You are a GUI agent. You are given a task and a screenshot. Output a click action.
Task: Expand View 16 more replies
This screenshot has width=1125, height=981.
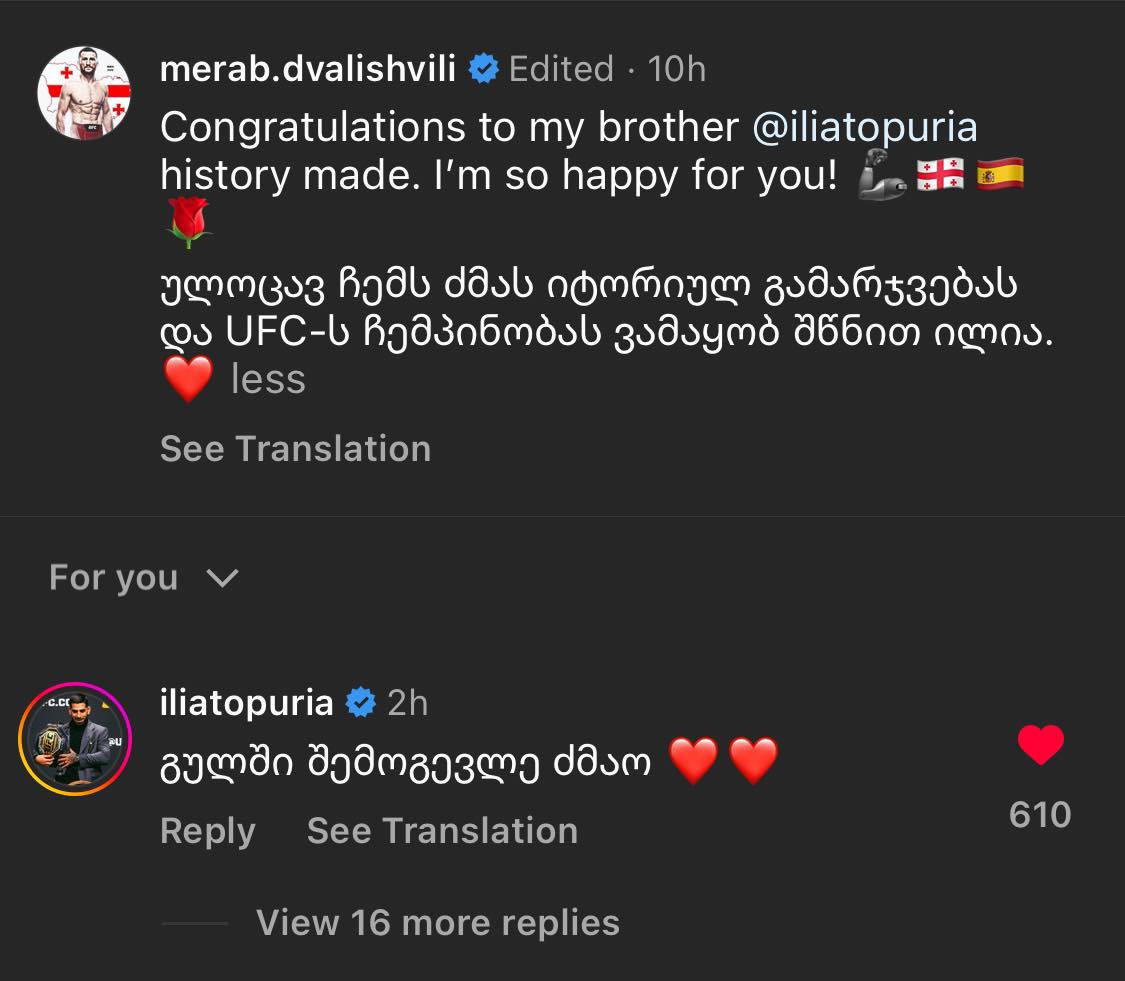click(x=437, y=922)
